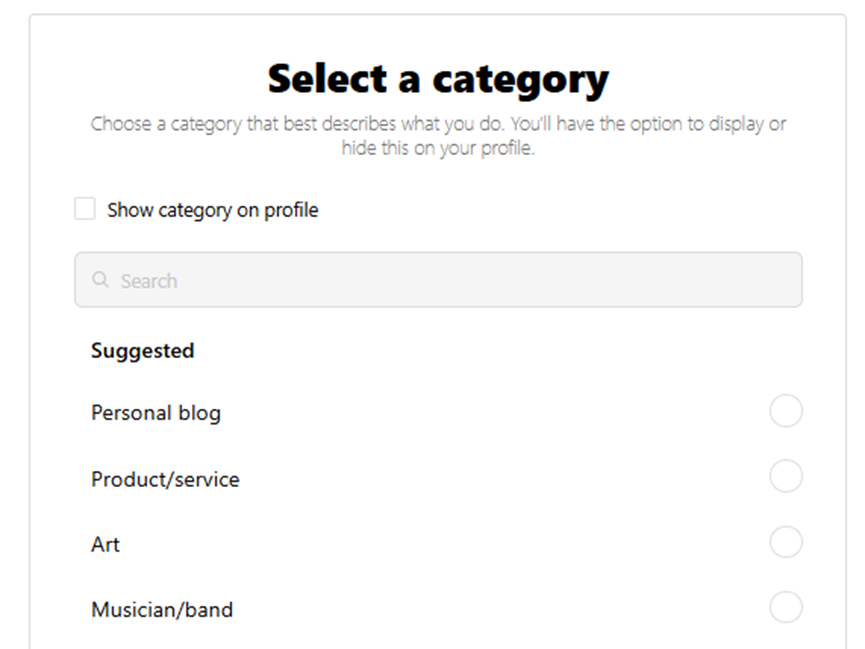Image resolution: width=865 pixels, height=649 pixels.
Task: Click the magnifying glass search icon
Action: pos(100,280)
